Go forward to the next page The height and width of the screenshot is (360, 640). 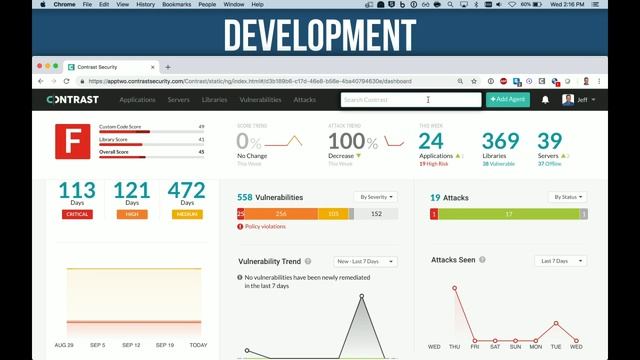point(53,81)
